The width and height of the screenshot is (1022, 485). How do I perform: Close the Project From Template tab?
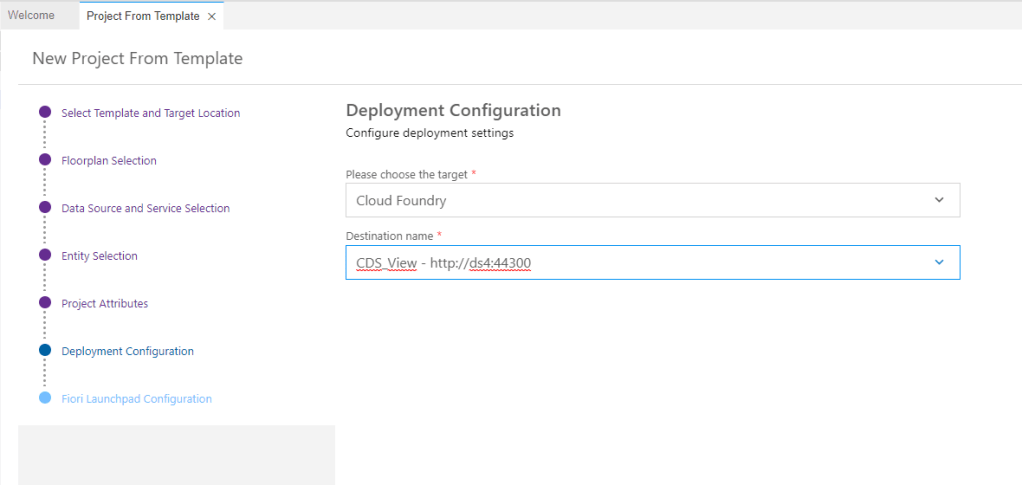click(212, 16)
